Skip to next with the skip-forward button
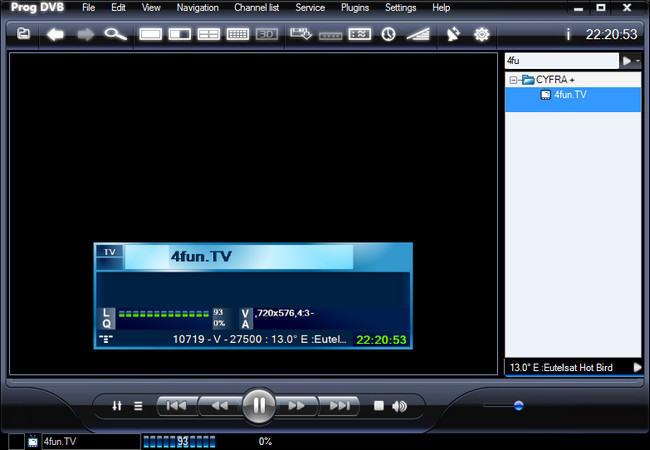This screenshot has height=450, width=650. (x=339, y=405)
